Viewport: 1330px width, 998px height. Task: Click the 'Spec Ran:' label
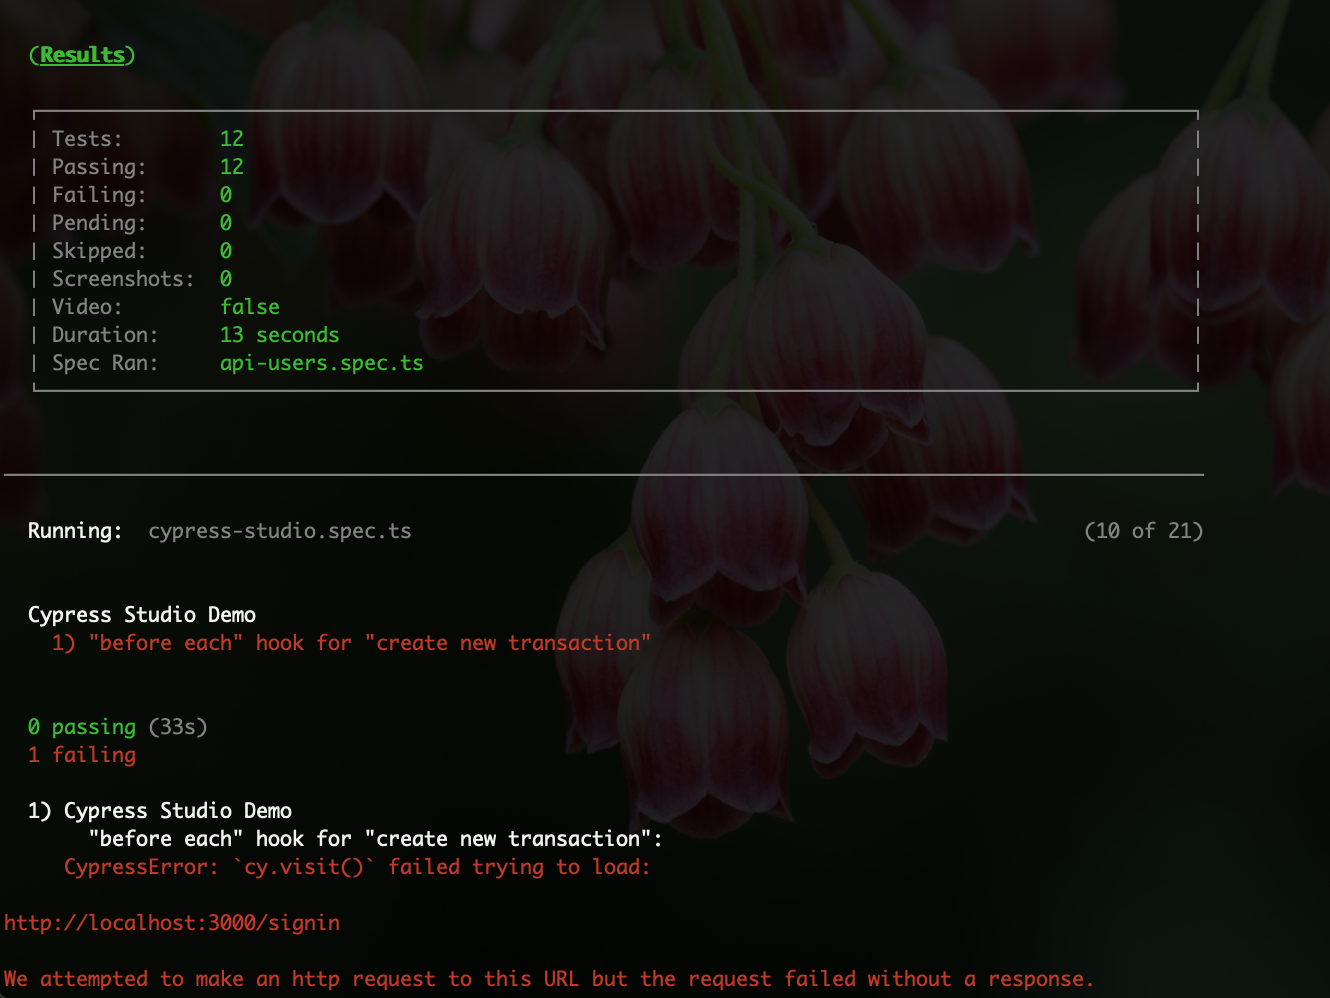point(105,363)
